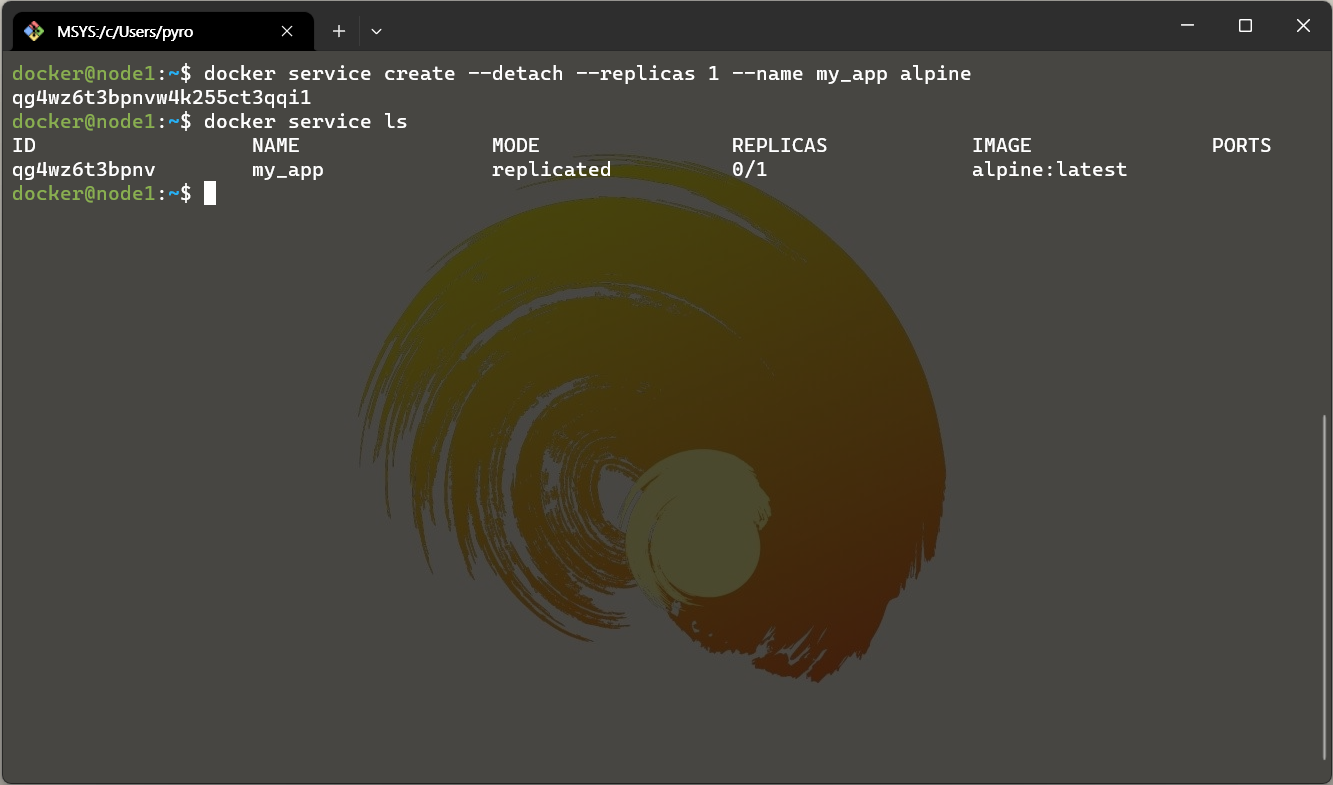1333x785 pixels.
Task: Click the replicated mode value
Action: click(x=552, y=169)
